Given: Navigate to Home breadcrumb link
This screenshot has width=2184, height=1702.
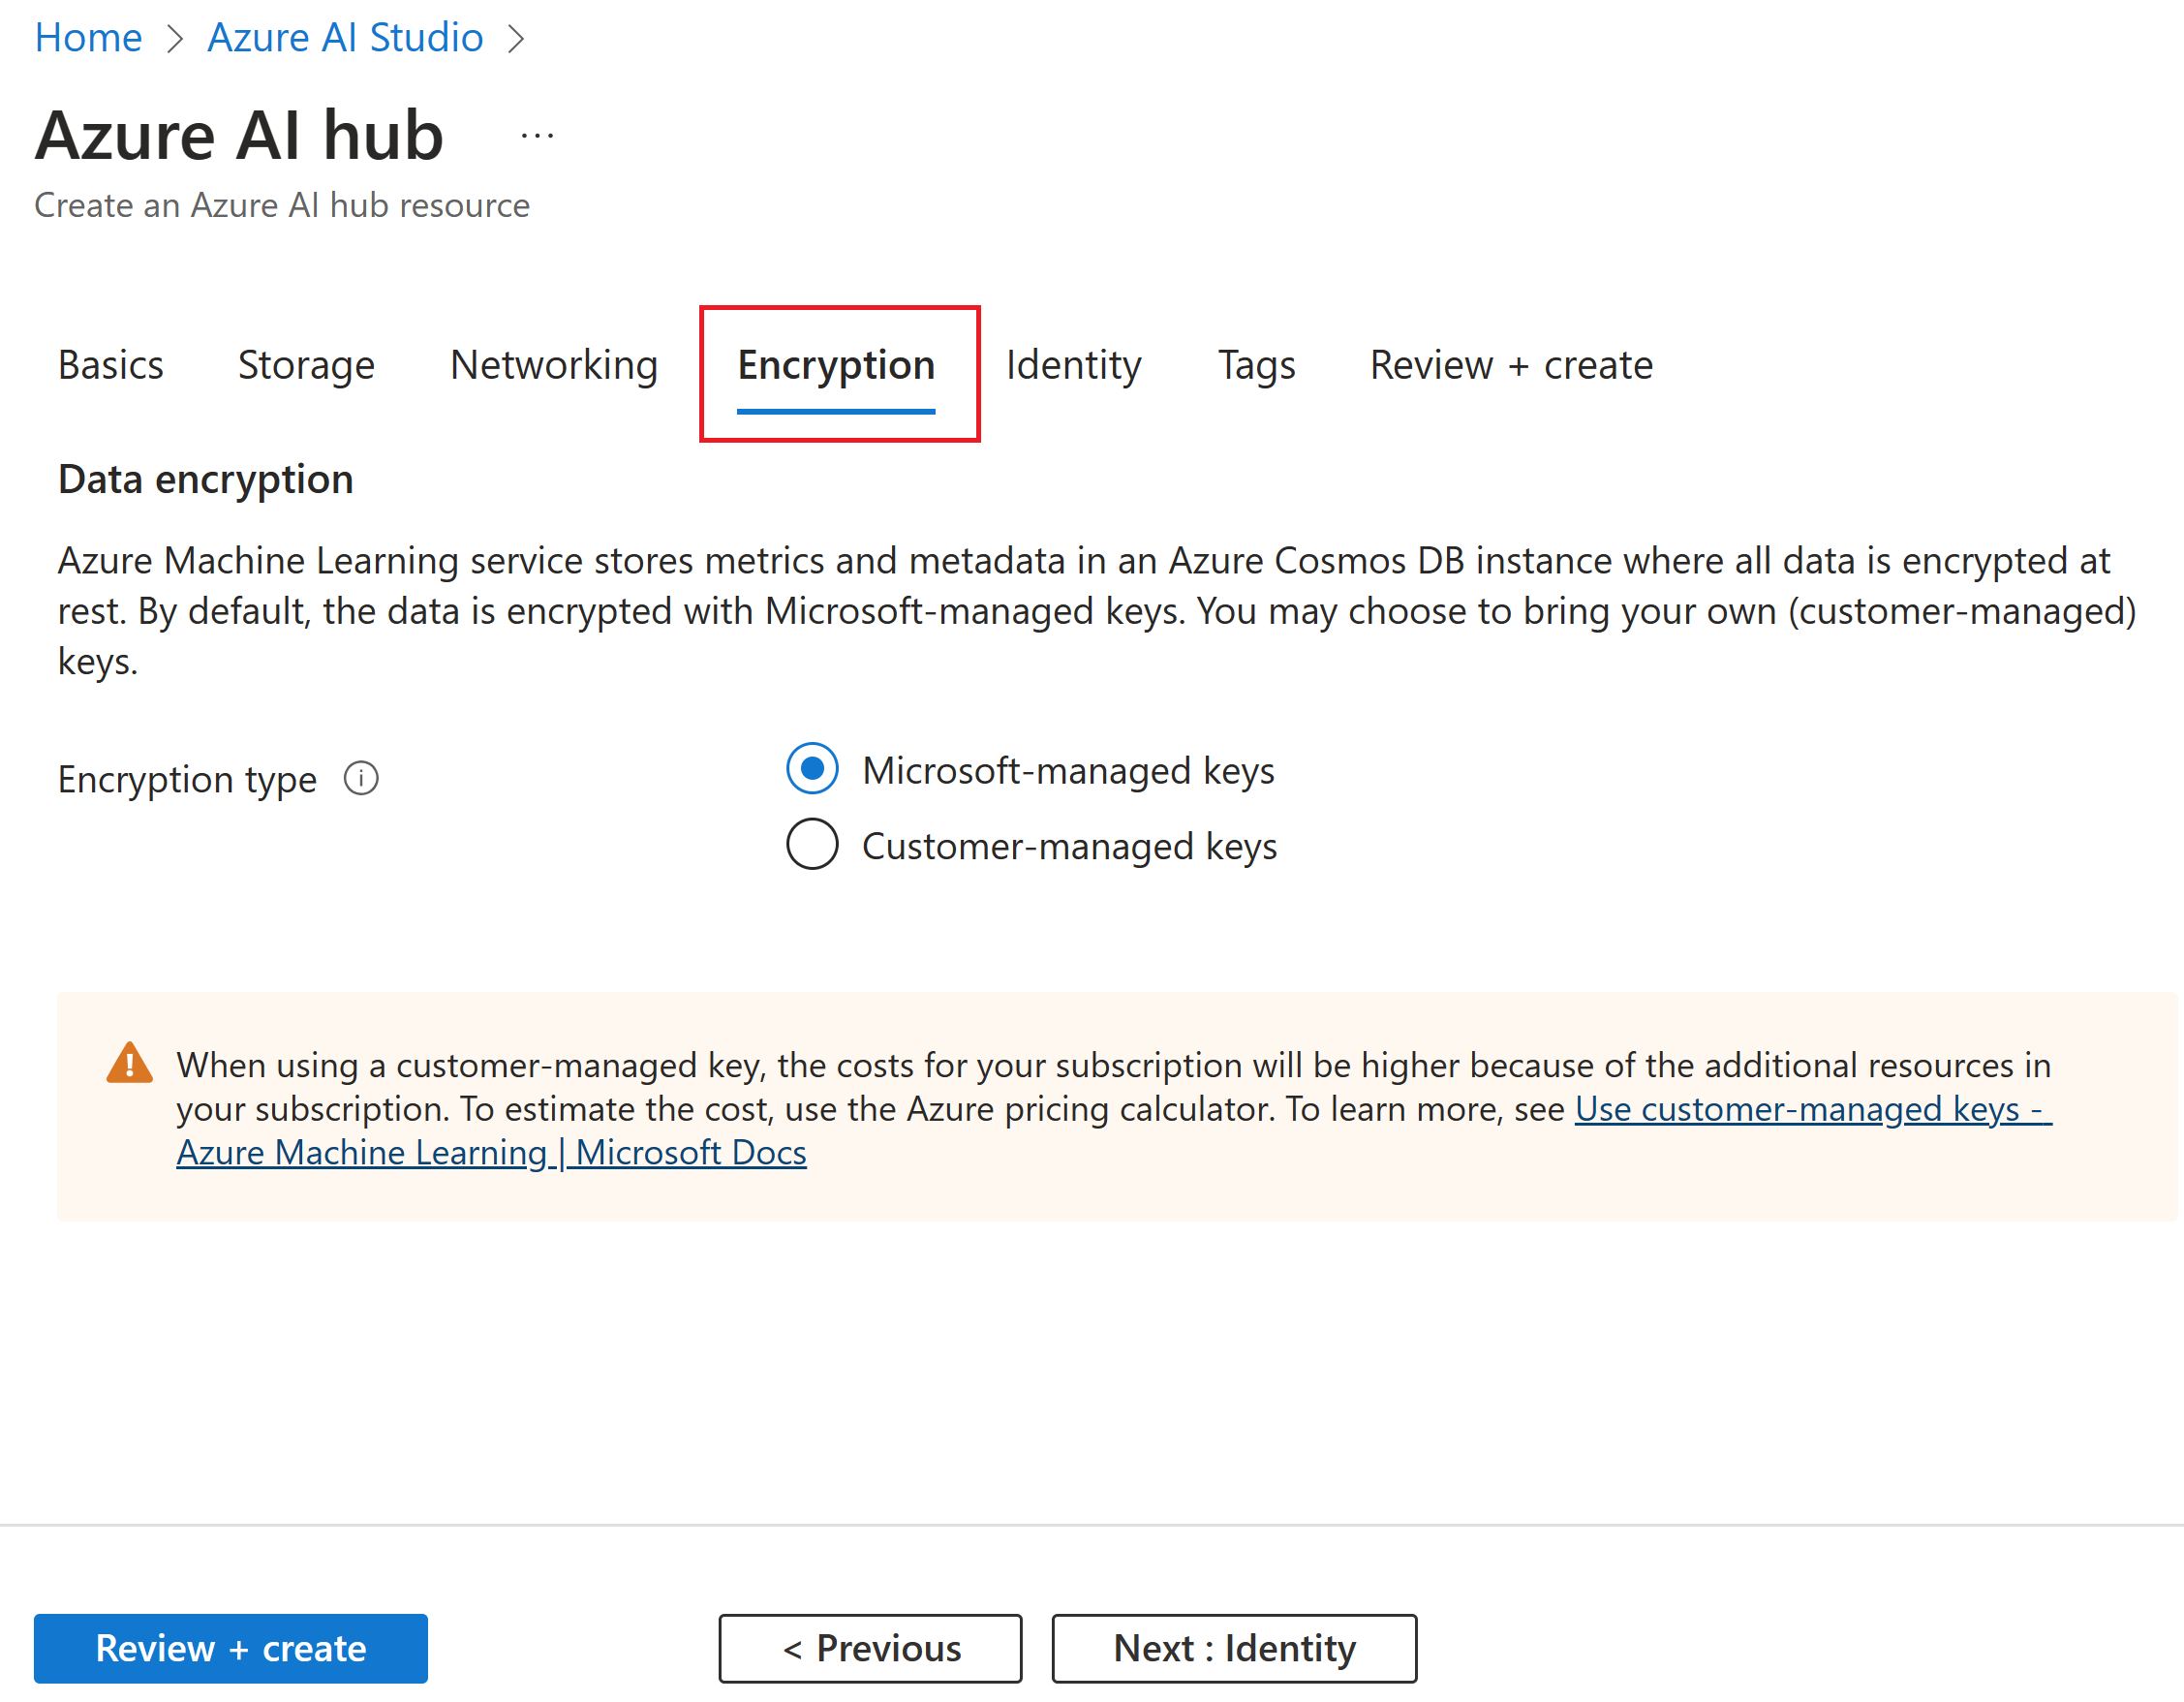Looking at the screenshot, I should tap(89, 38).
